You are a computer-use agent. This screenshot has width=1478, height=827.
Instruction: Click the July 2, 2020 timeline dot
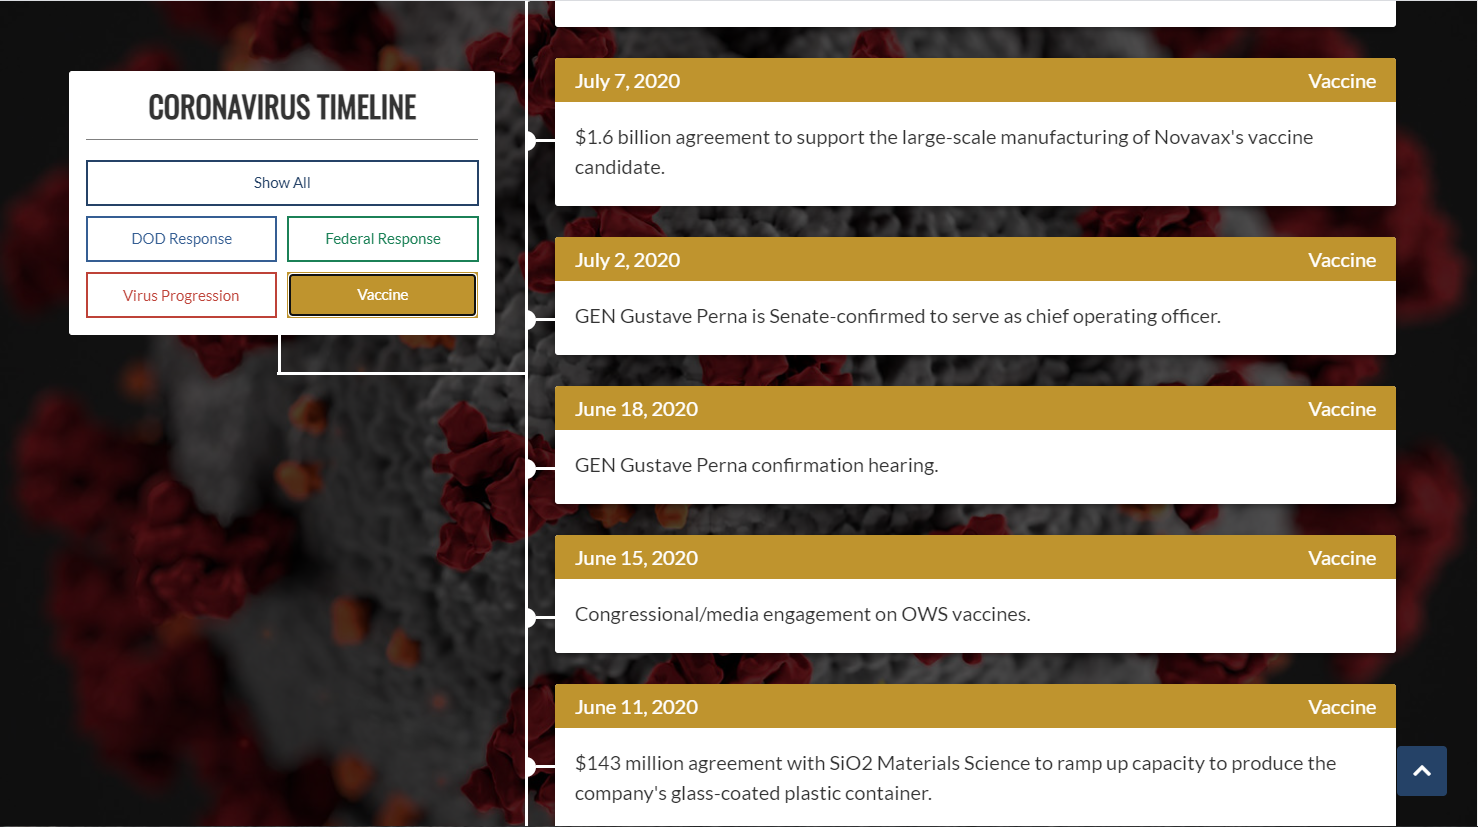point(530,320)
